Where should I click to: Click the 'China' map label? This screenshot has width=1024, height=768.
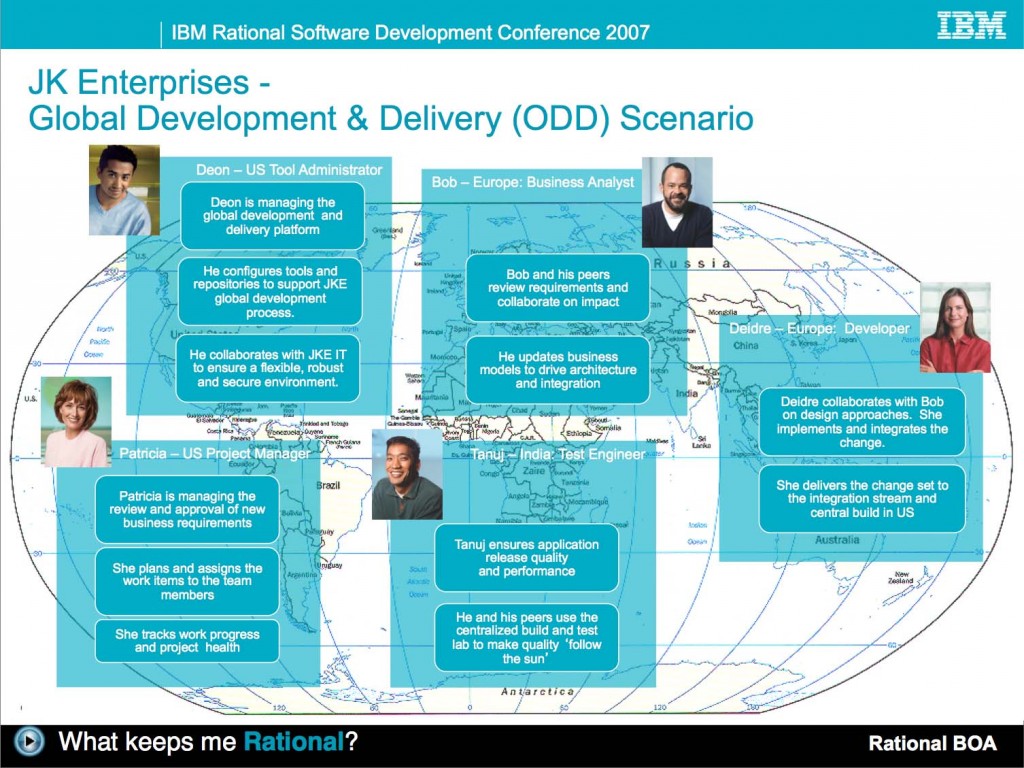click(x=746, y=345)
